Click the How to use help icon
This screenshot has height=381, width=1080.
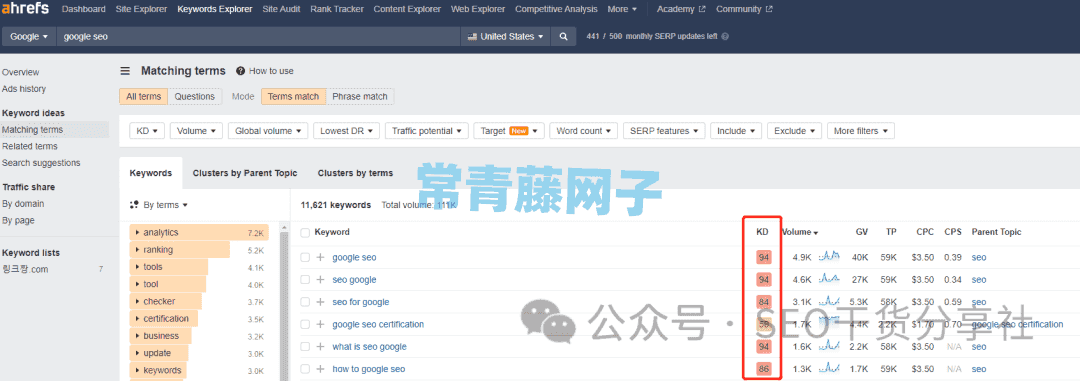click(x=240, y=71)
